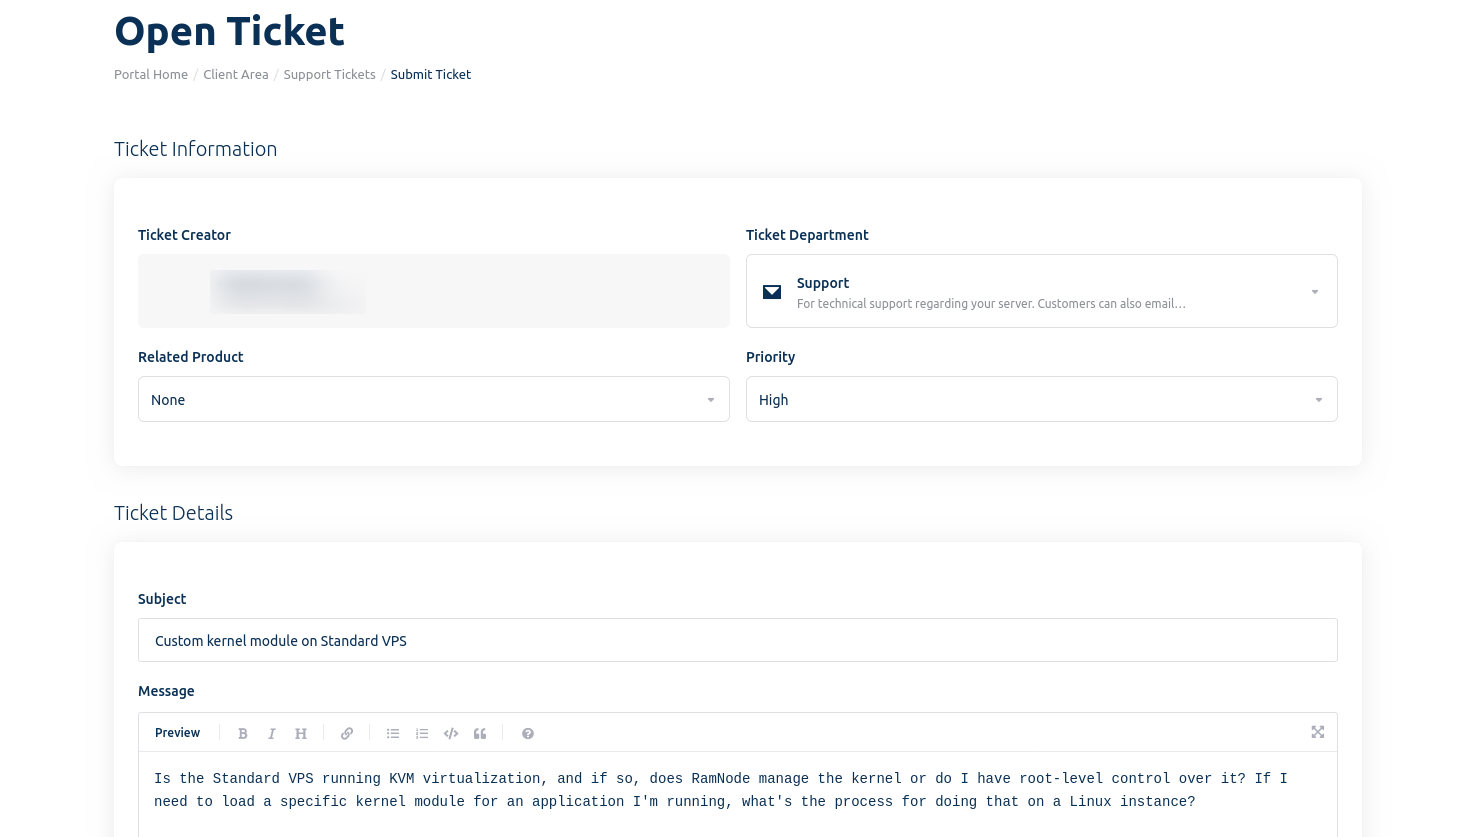Open Support Tickets breadcrumb link
The width and height of the screenshot is (1461, 837).
pyautogui.click(x=329, y=75)
